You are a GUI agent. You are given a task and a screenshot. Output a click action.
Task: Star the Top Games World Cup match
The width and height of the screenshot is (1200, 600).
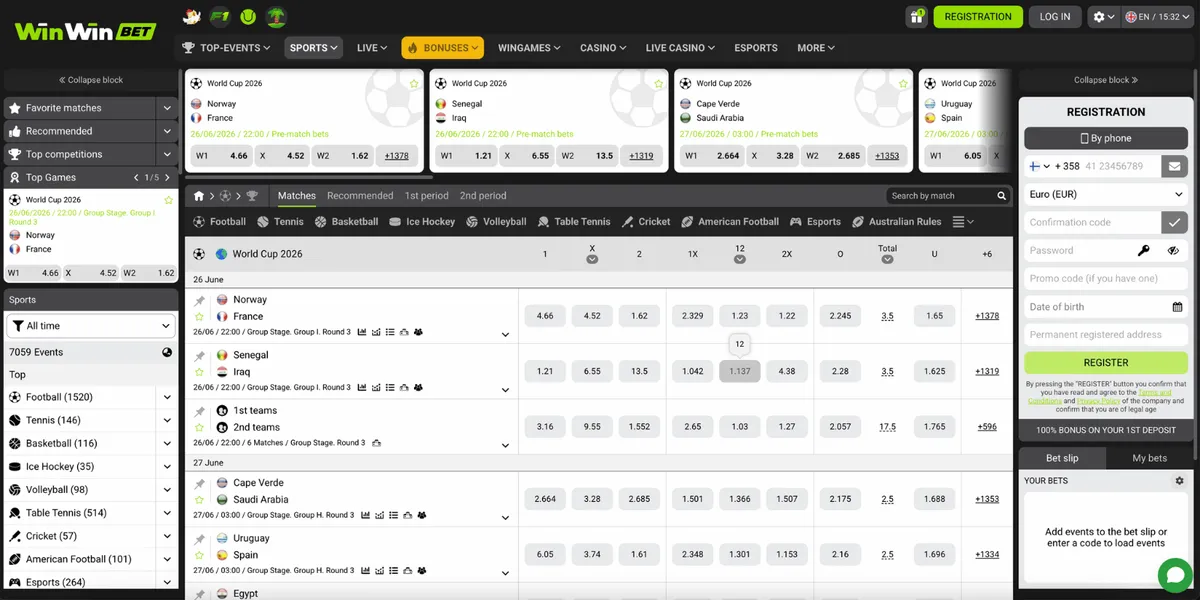169,200
